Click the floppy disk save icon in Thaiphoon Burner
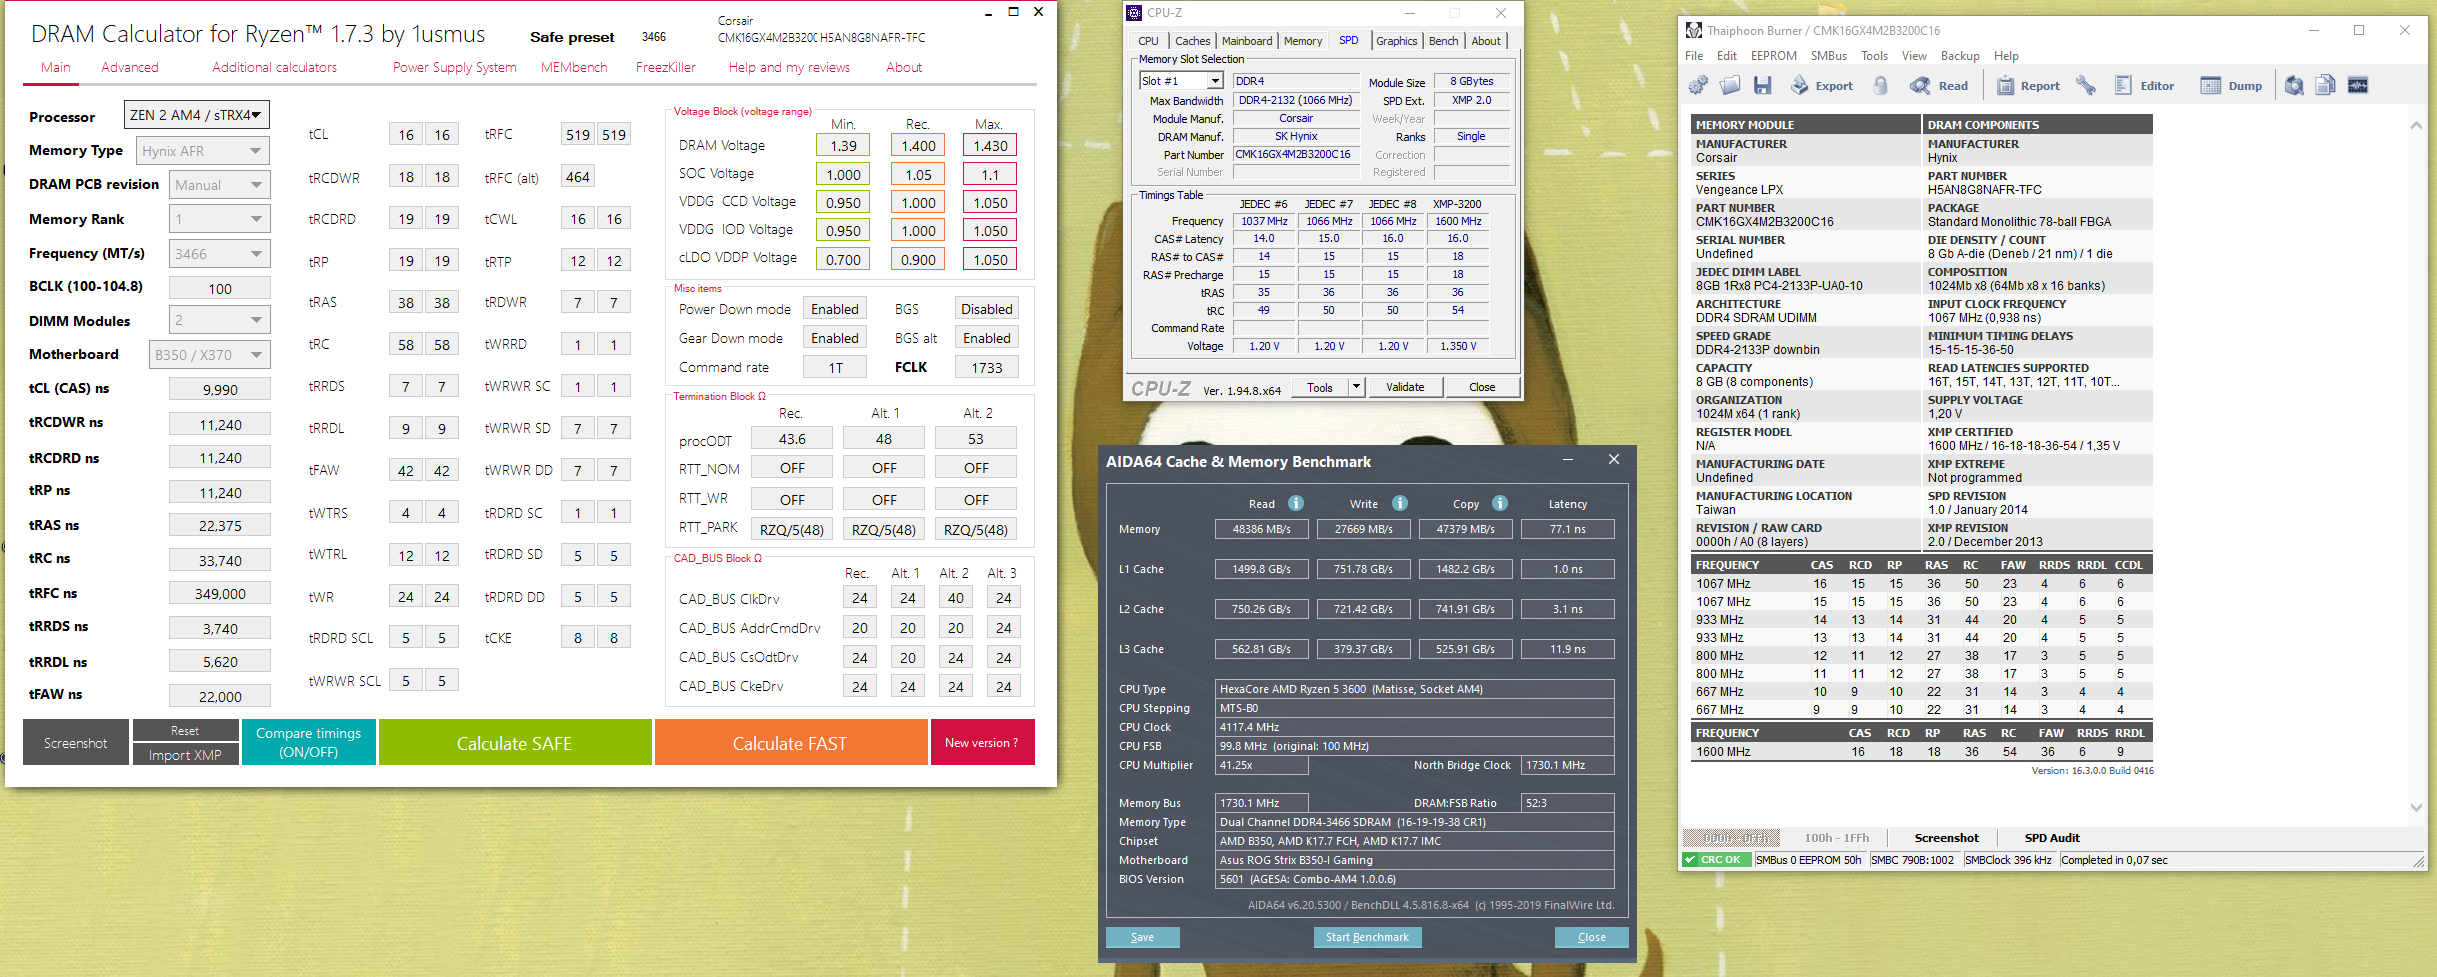This screenshot has width=2437, height=977. point(1762,86)
